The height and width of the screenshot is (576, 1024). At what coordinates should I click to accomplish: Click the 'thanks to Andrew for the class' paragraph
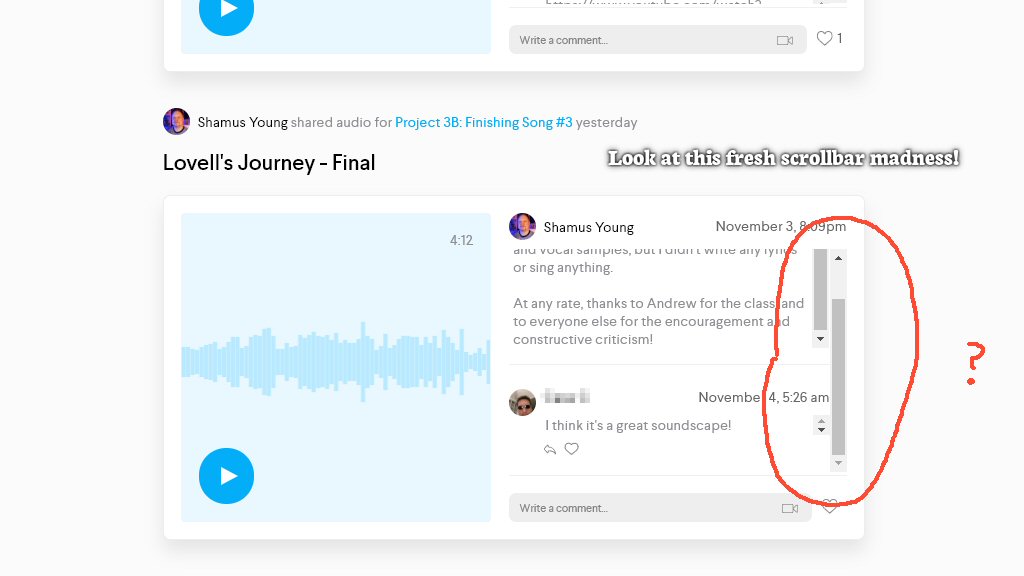tap(658, 321)
